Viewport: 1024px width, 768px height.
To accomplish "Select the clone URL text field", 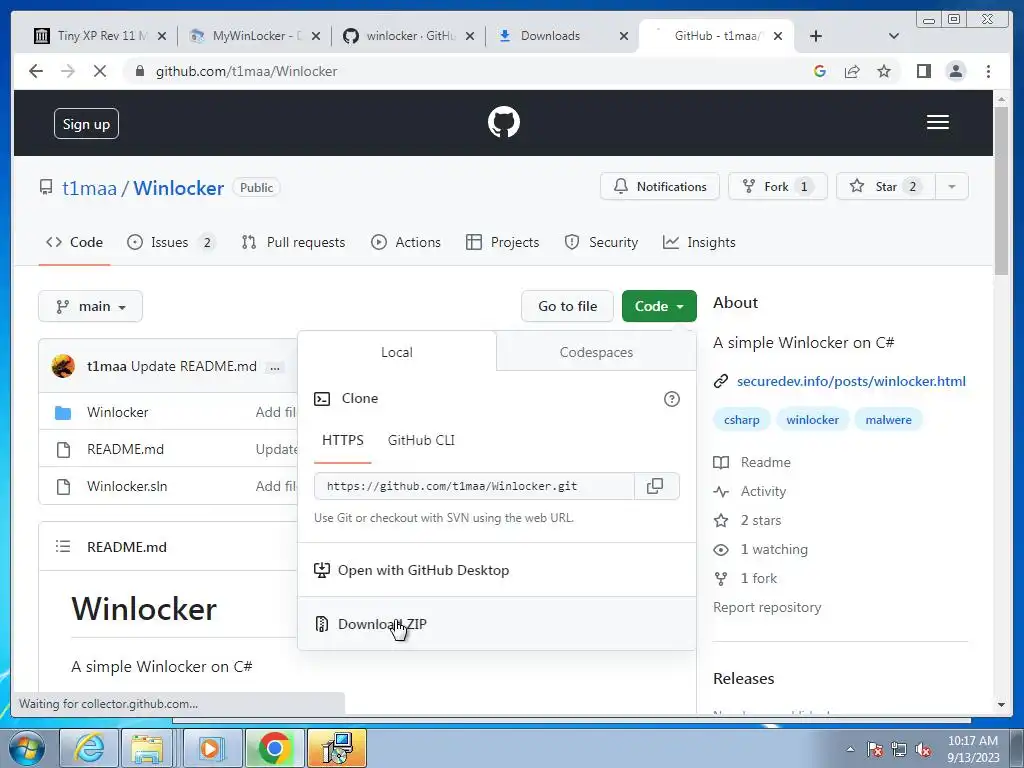I will [474, 486].
